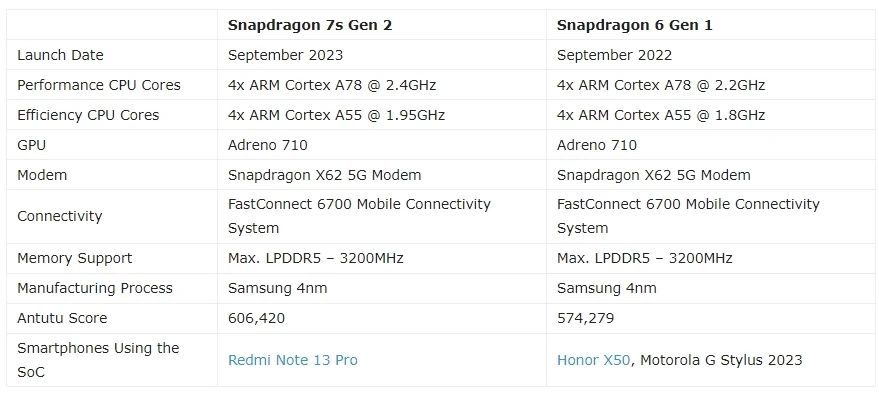Click the 574,279 Antutu score cell

pos(585,318)
